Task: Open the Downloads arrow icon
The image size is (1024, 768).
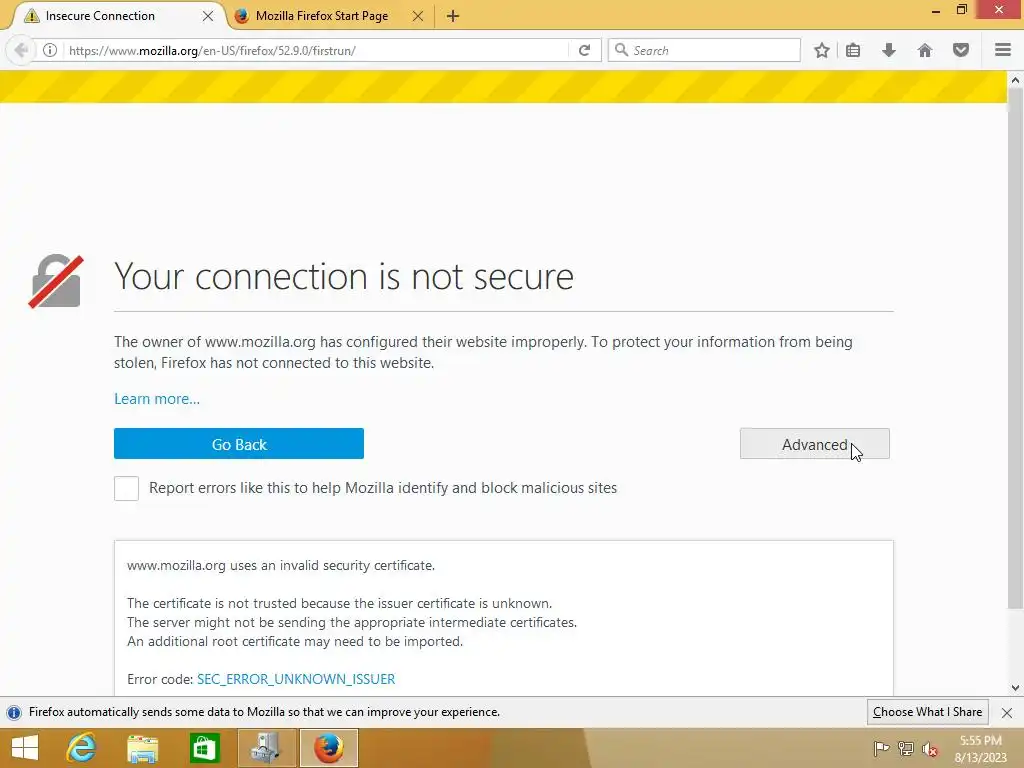Action: pyautogui.click(x=889, y=50)
